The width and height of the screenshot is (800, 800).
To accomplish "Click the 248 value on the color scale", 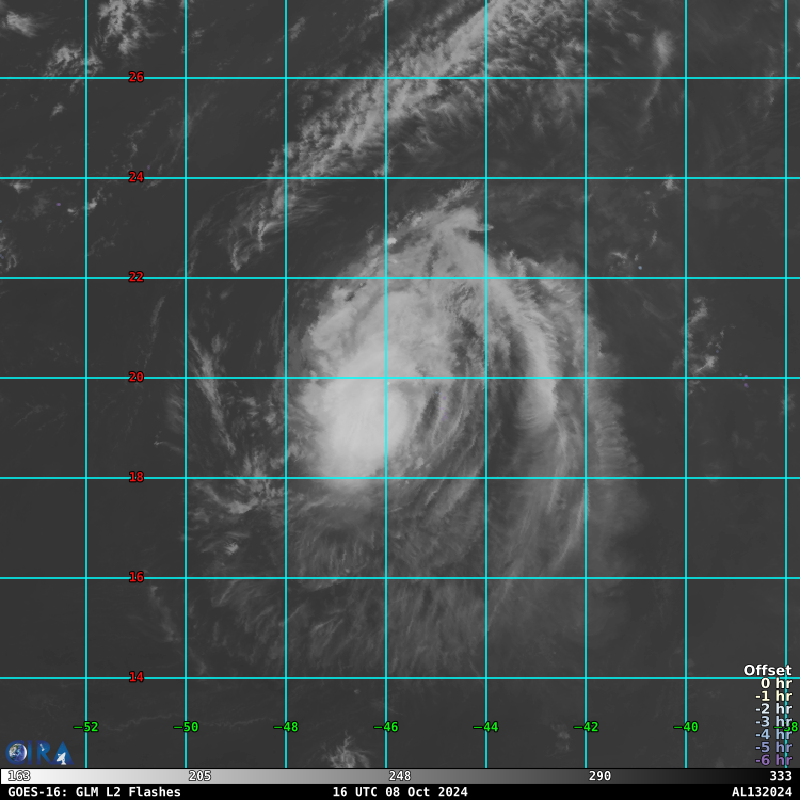I will click(x=400, y=776).
